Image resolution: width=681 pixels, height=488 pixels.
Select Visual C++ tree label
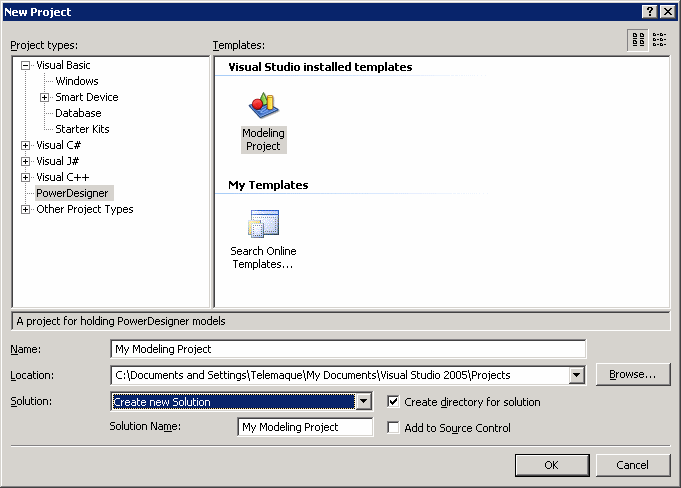(63, 177)
